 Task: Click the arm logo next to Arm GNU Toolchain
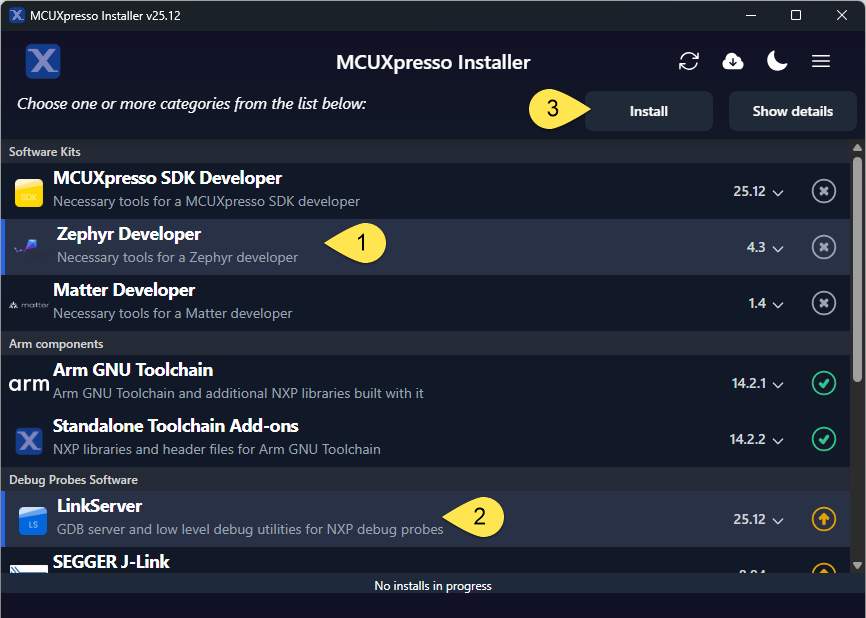coord(28,382)
